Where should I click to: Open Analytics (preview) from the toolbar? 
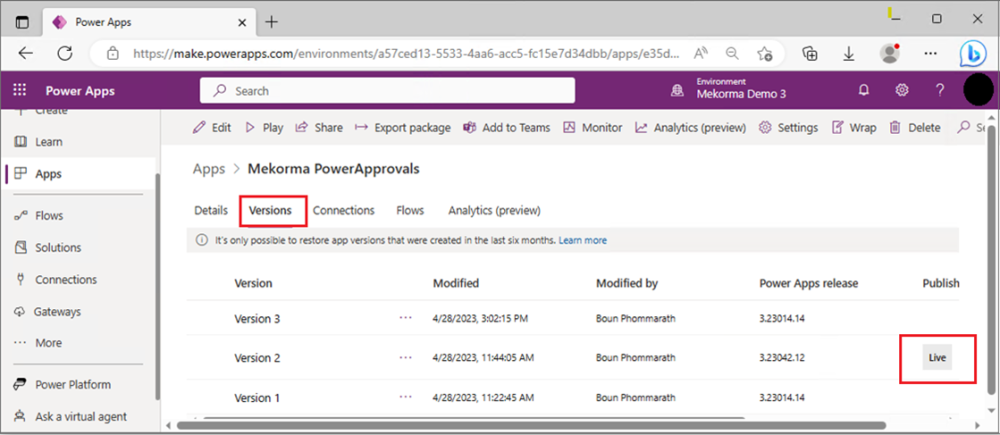coord(690,128)
